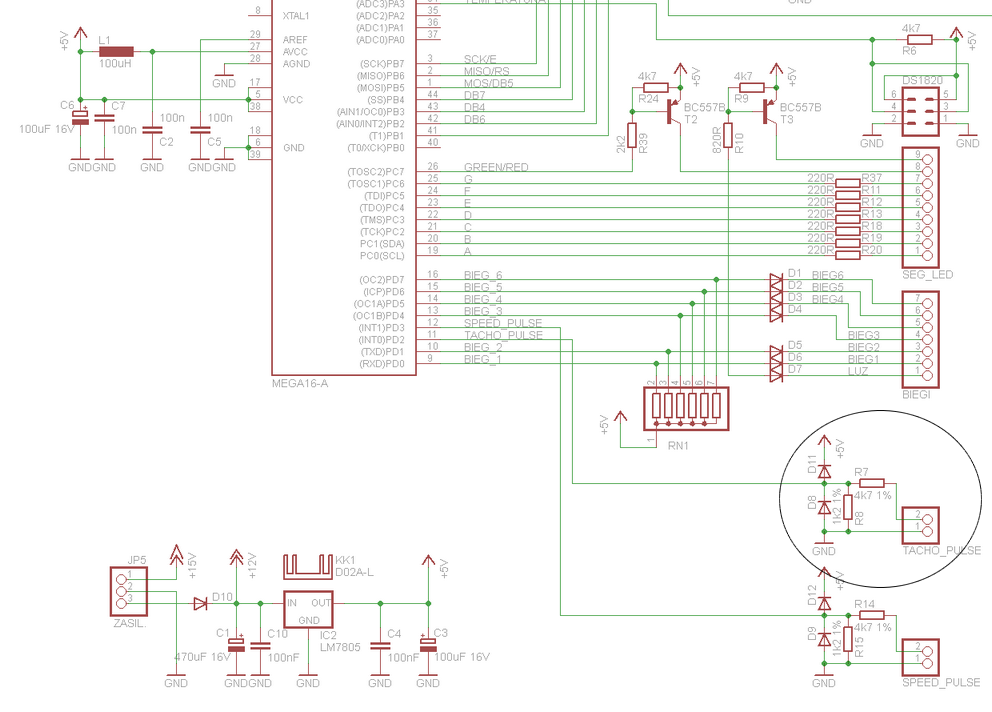Viewport: 992px width, 712px height.
Task: Select the BIEGI connector body
Action: [x=920, y=339]
